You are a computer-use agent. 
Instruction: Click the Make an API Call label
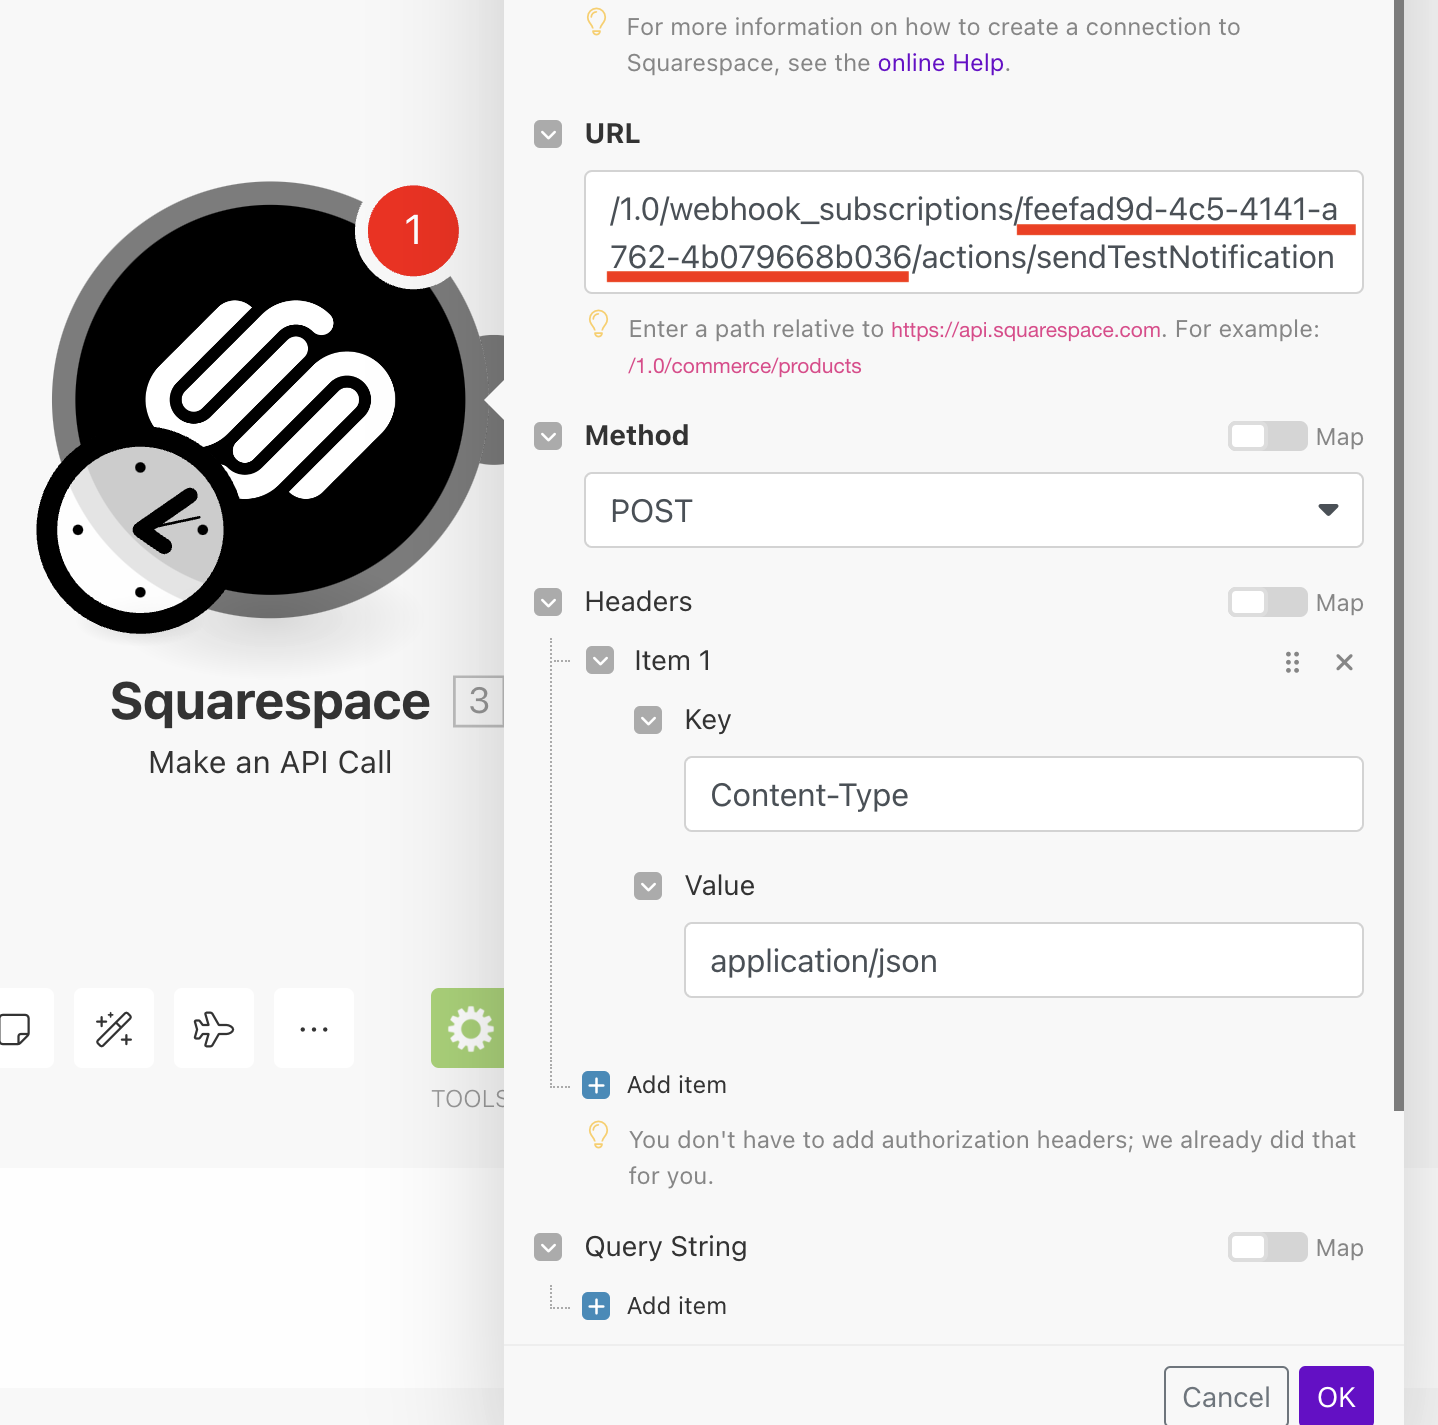click(270, 763)
